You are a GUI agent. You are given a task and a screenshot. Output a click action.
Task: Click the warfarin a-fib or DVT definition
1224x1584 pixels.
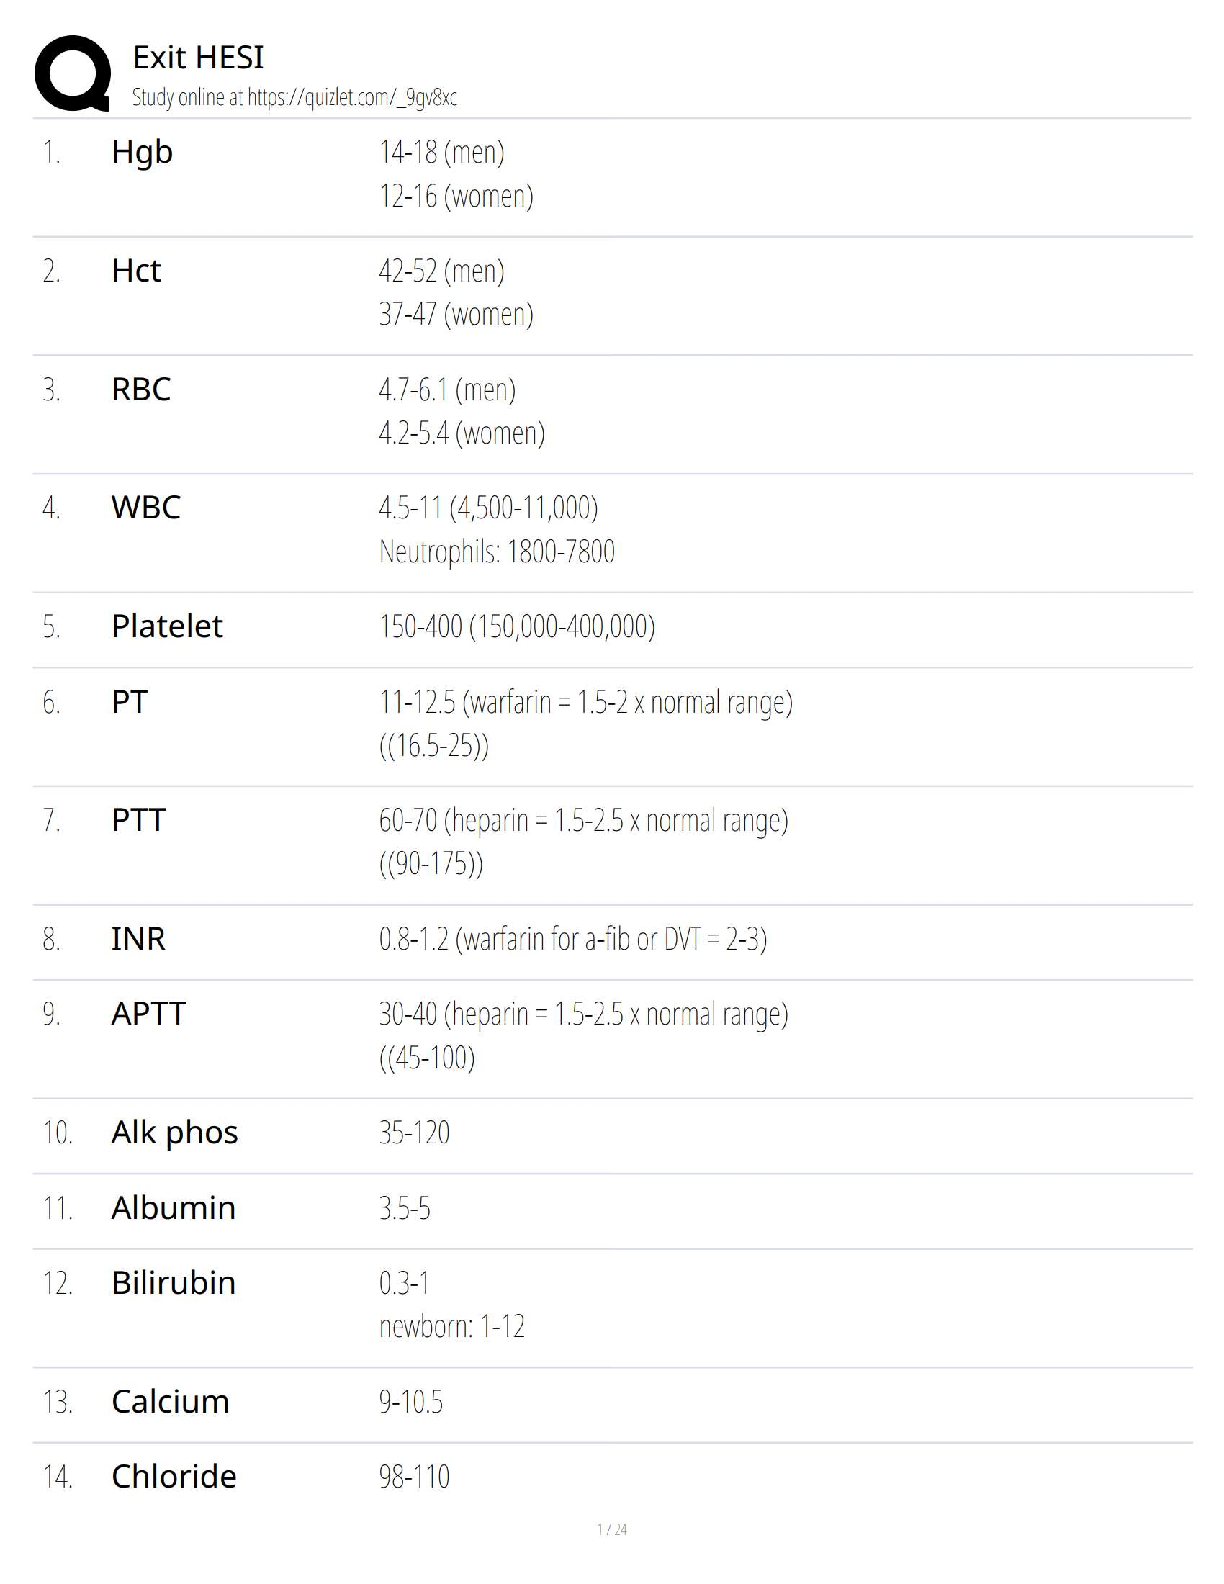[x=573, y=940]
